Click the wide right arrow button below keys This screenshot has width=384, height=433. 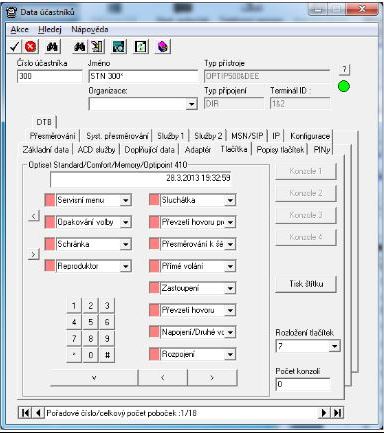pos(212,378)
